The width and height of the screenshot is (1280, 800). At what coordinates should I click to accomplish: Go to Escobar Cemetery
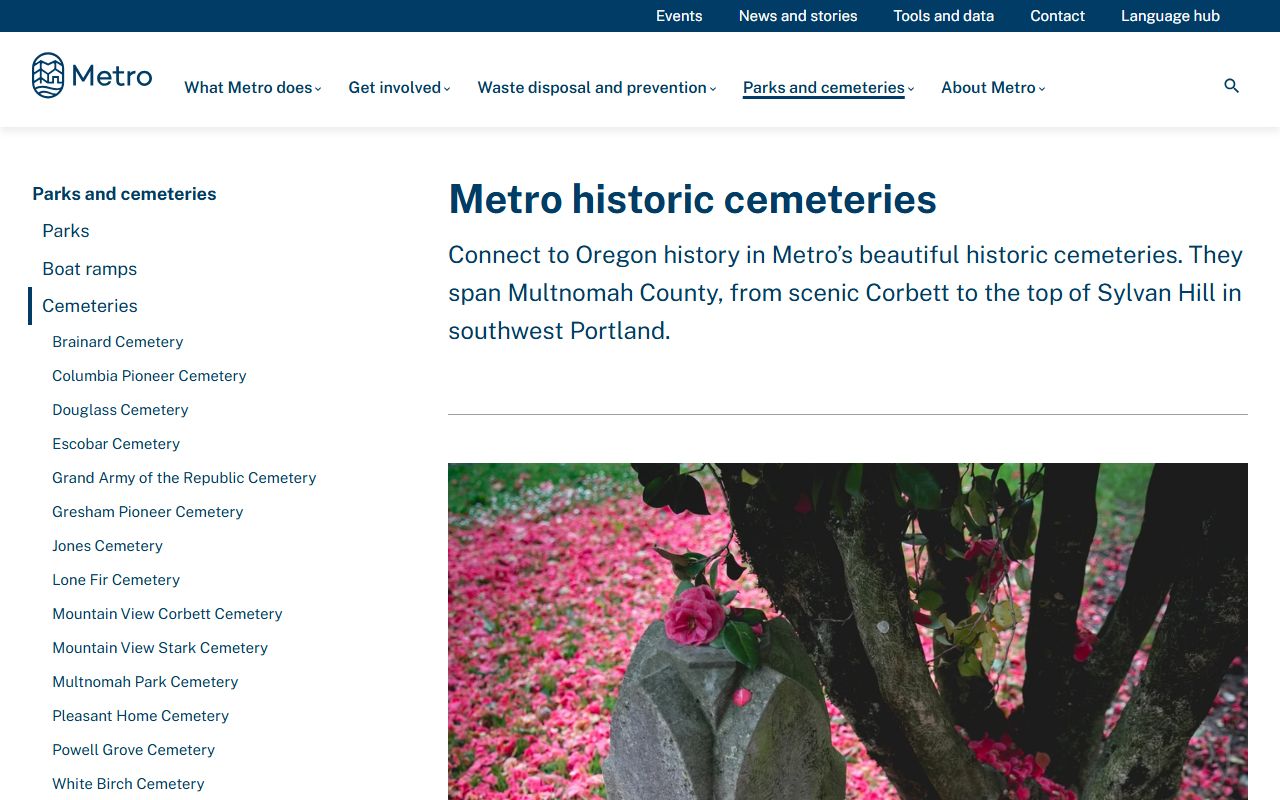click(x=116, y=444)
